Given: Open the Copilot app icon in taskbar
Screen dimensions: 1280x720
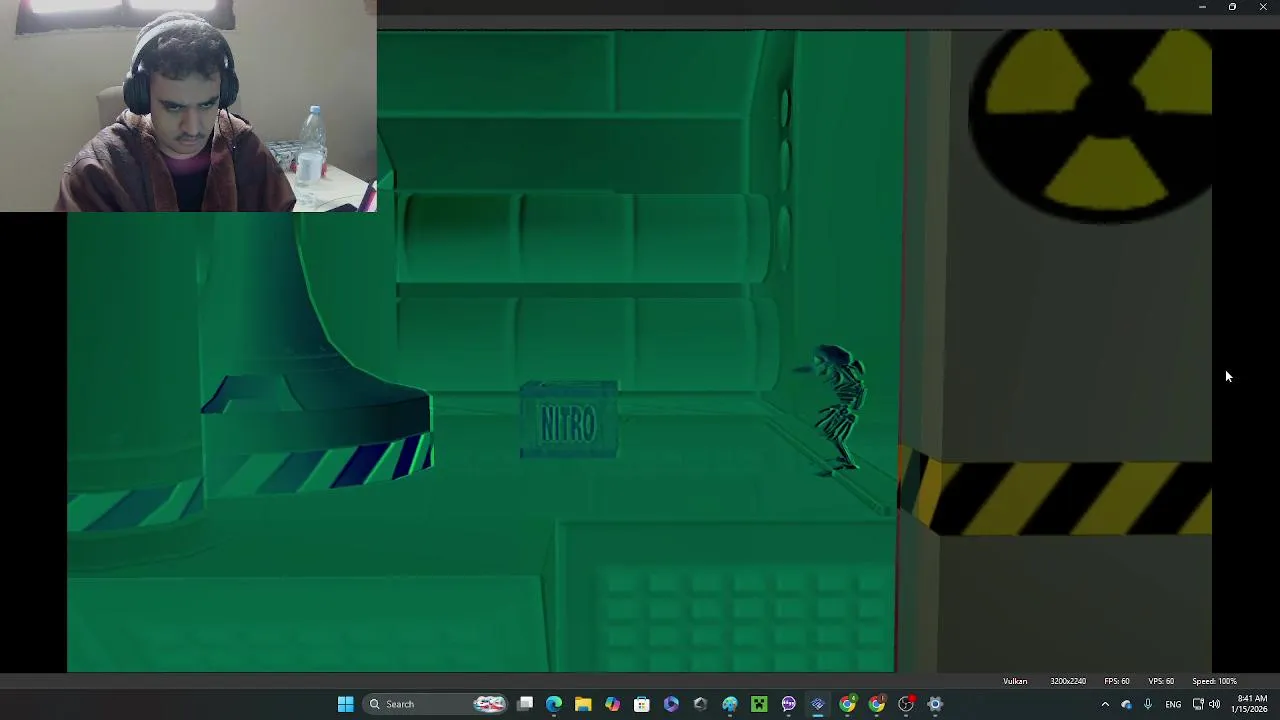Looking at the screenshot, I should [612, 704].
